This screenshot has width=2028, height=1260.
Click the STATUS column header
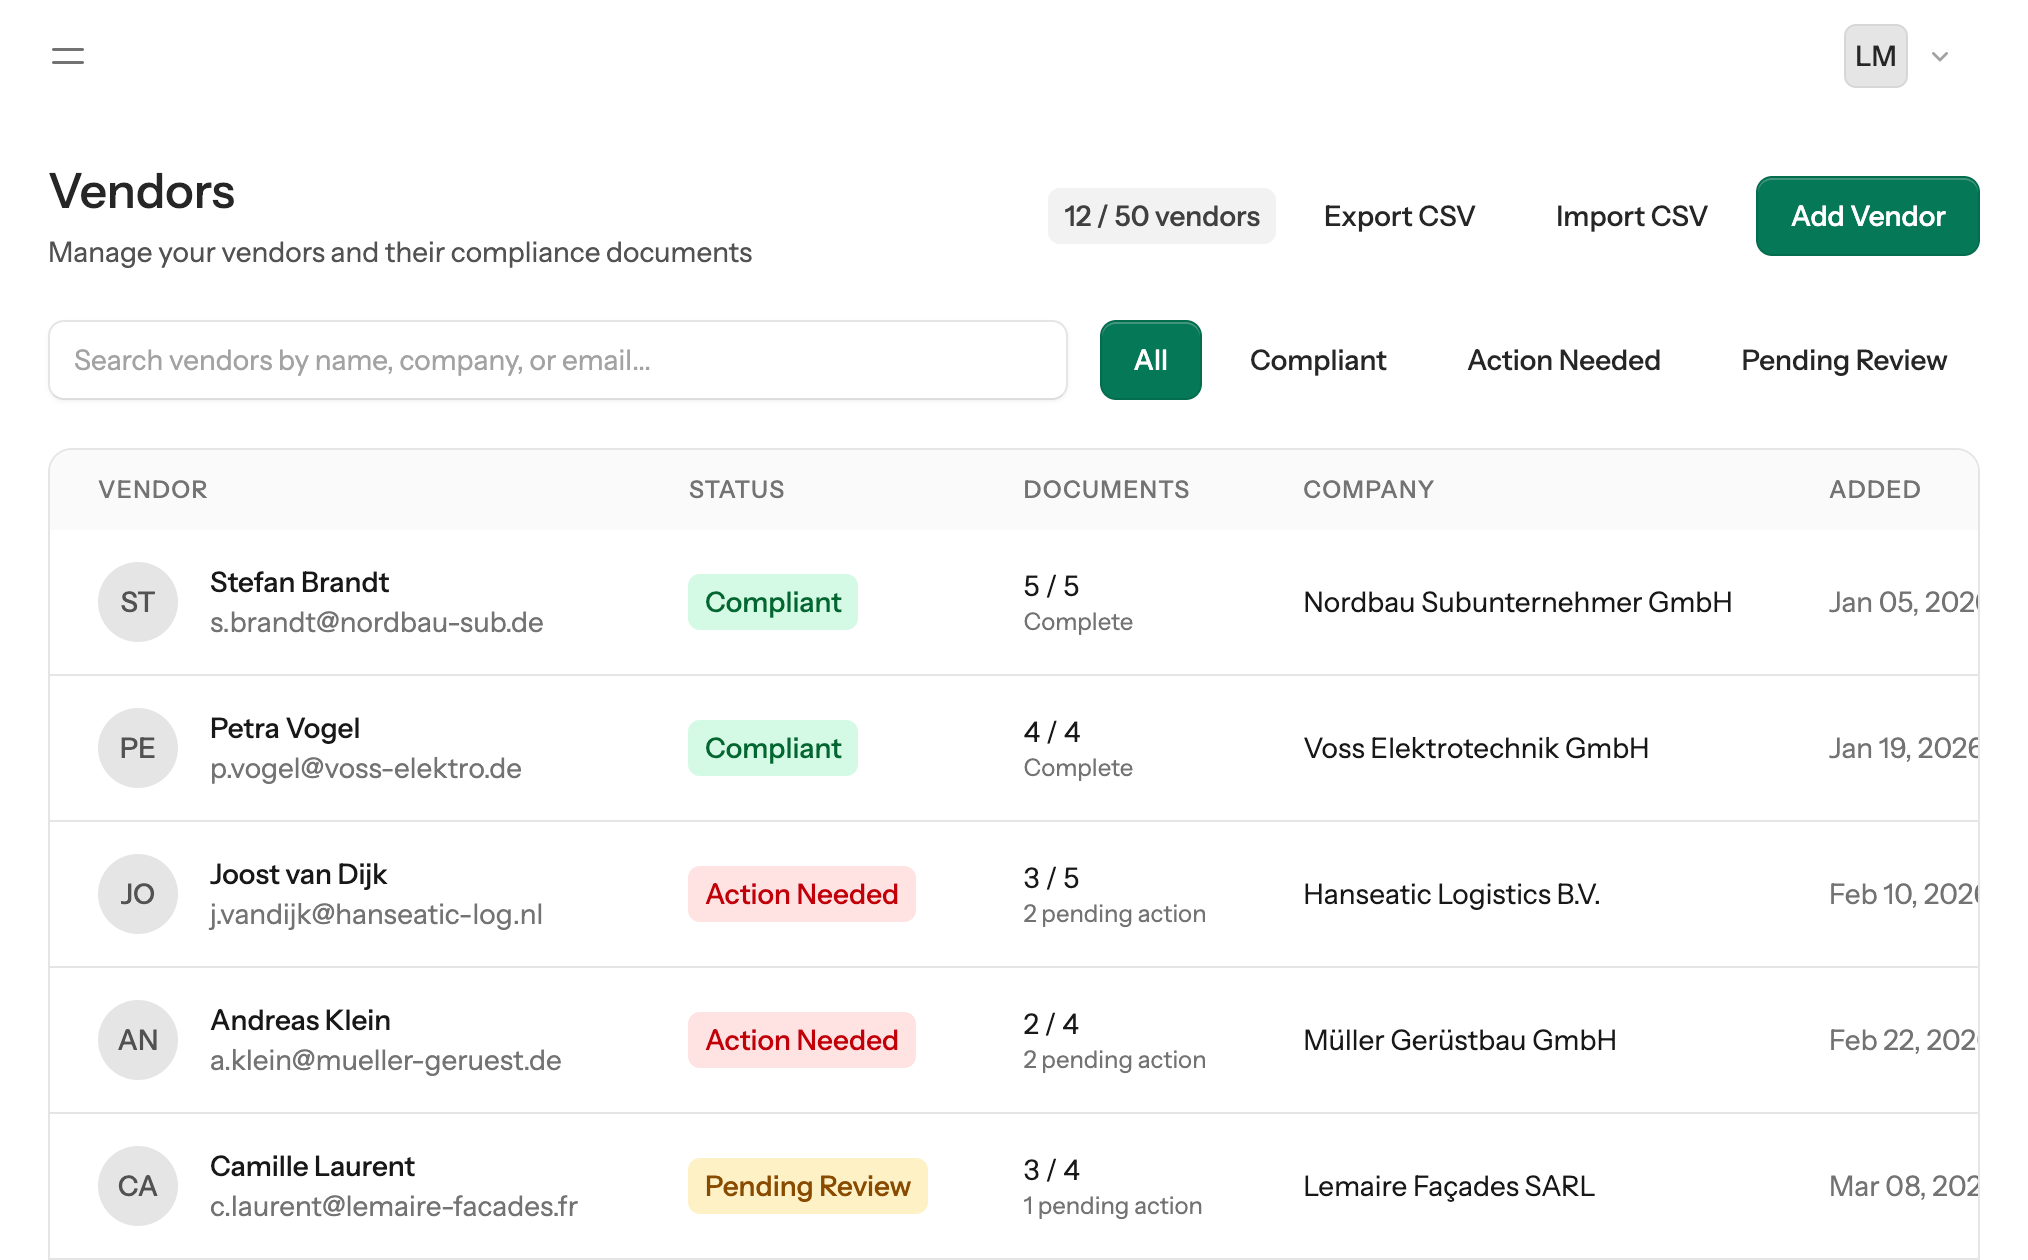736,489
